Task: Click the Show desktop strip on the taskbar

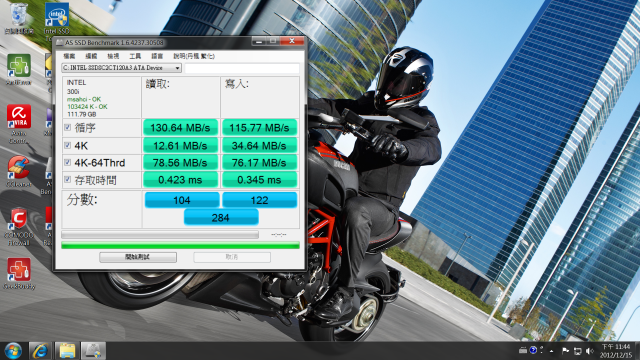Action: coord(637,351)
